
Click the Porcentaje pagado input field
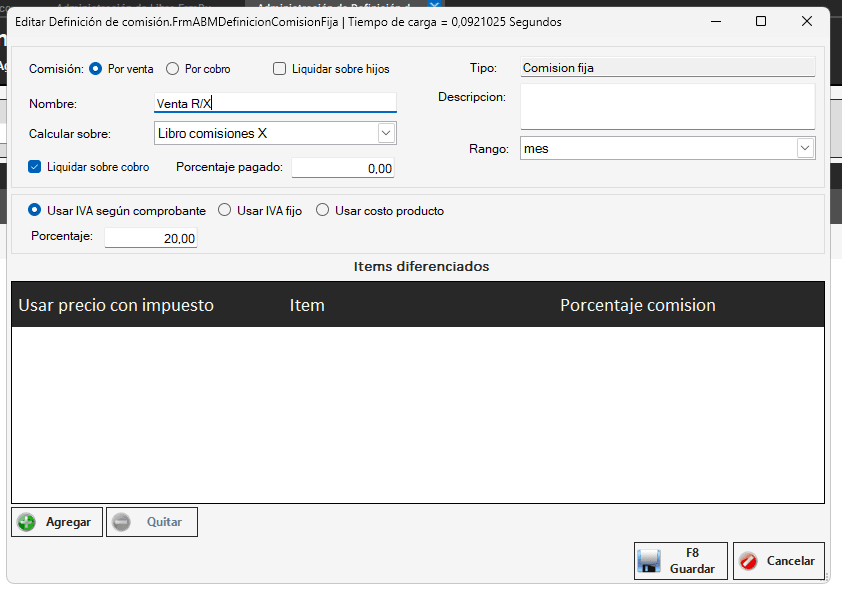pos(343,168)
